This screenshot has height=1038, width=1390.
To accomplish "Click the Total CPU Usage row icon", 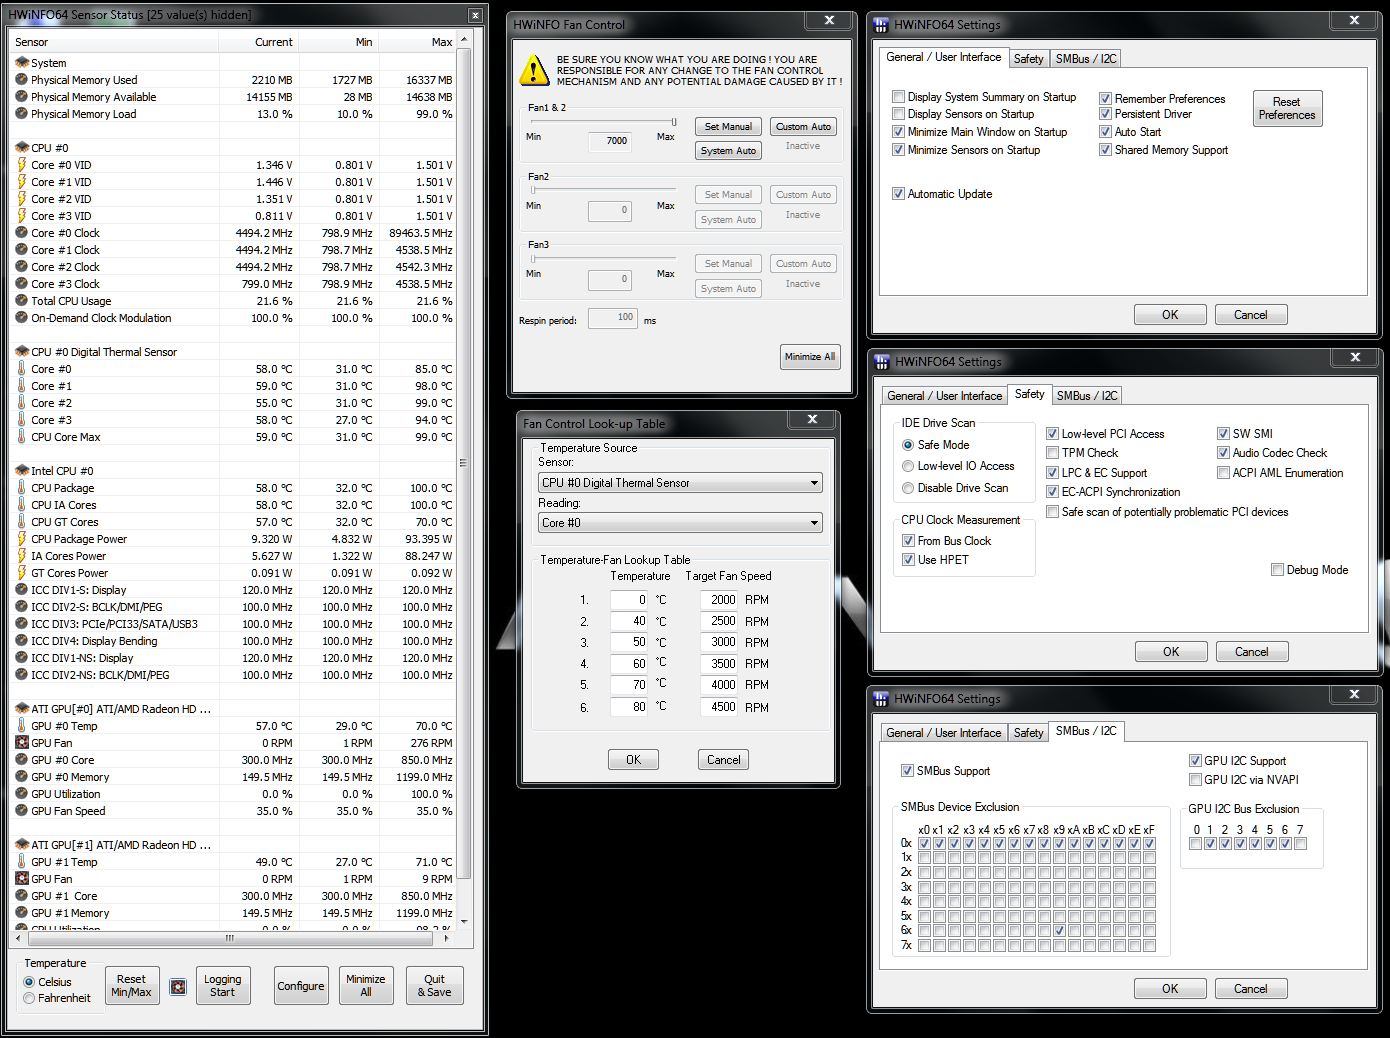I will tap(22, 301).
